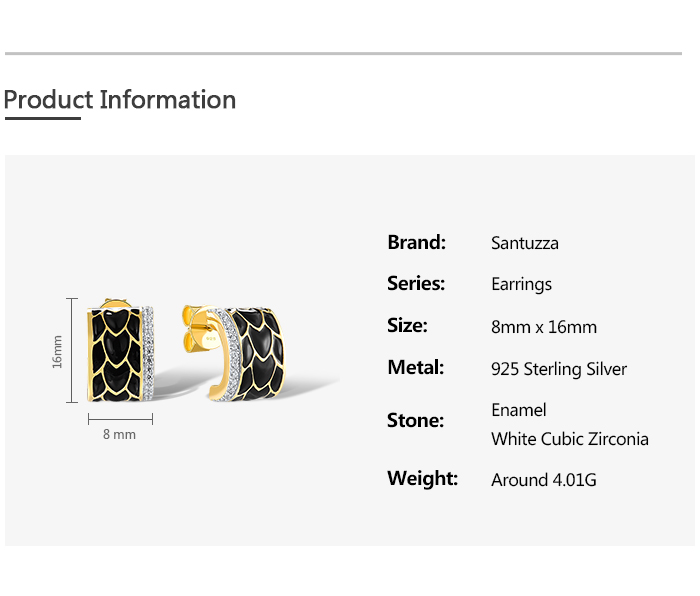Select the 8mm x 16mm size value
This screenshot has height=596, width=700.
tap(544, 327)
